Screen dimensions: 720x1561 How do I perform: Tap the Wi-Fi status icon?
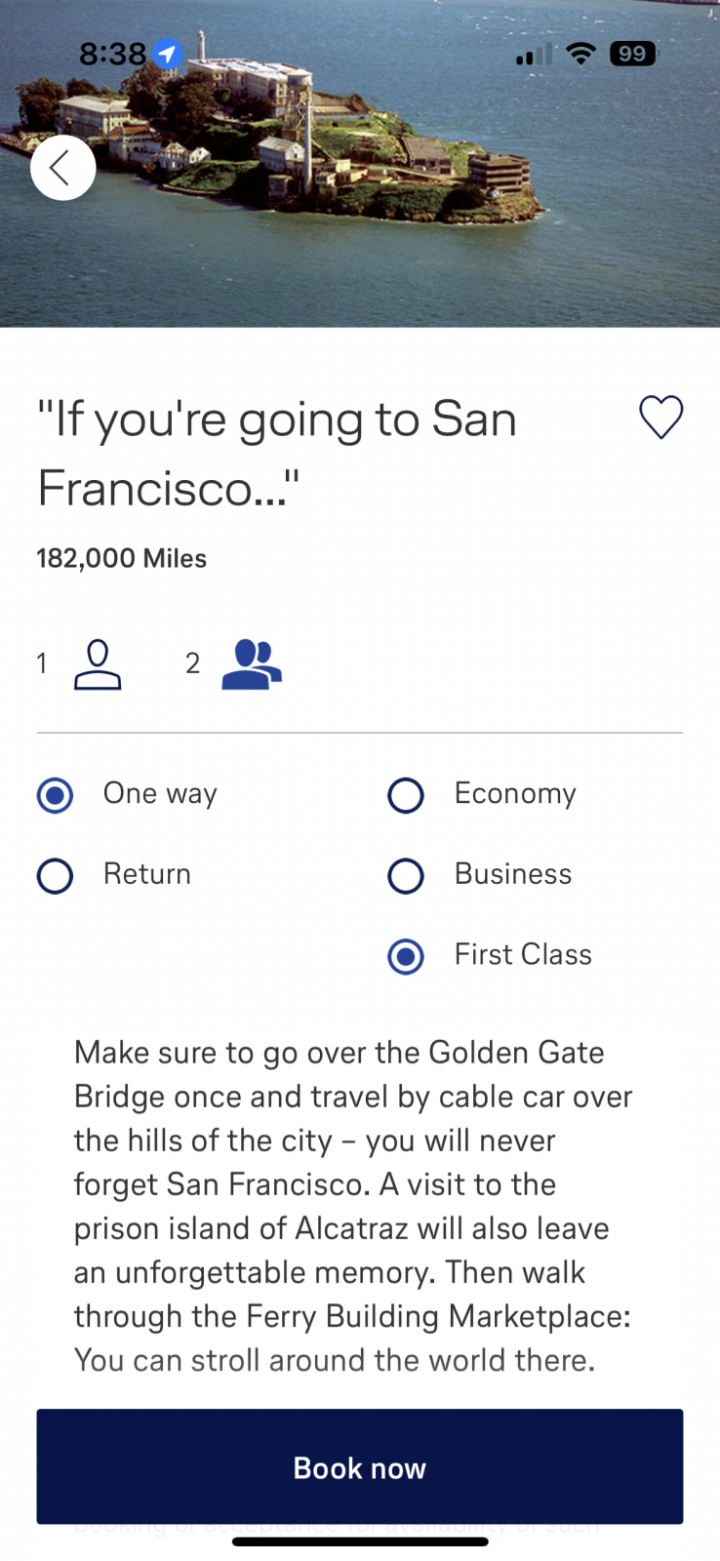pos(579,54)
